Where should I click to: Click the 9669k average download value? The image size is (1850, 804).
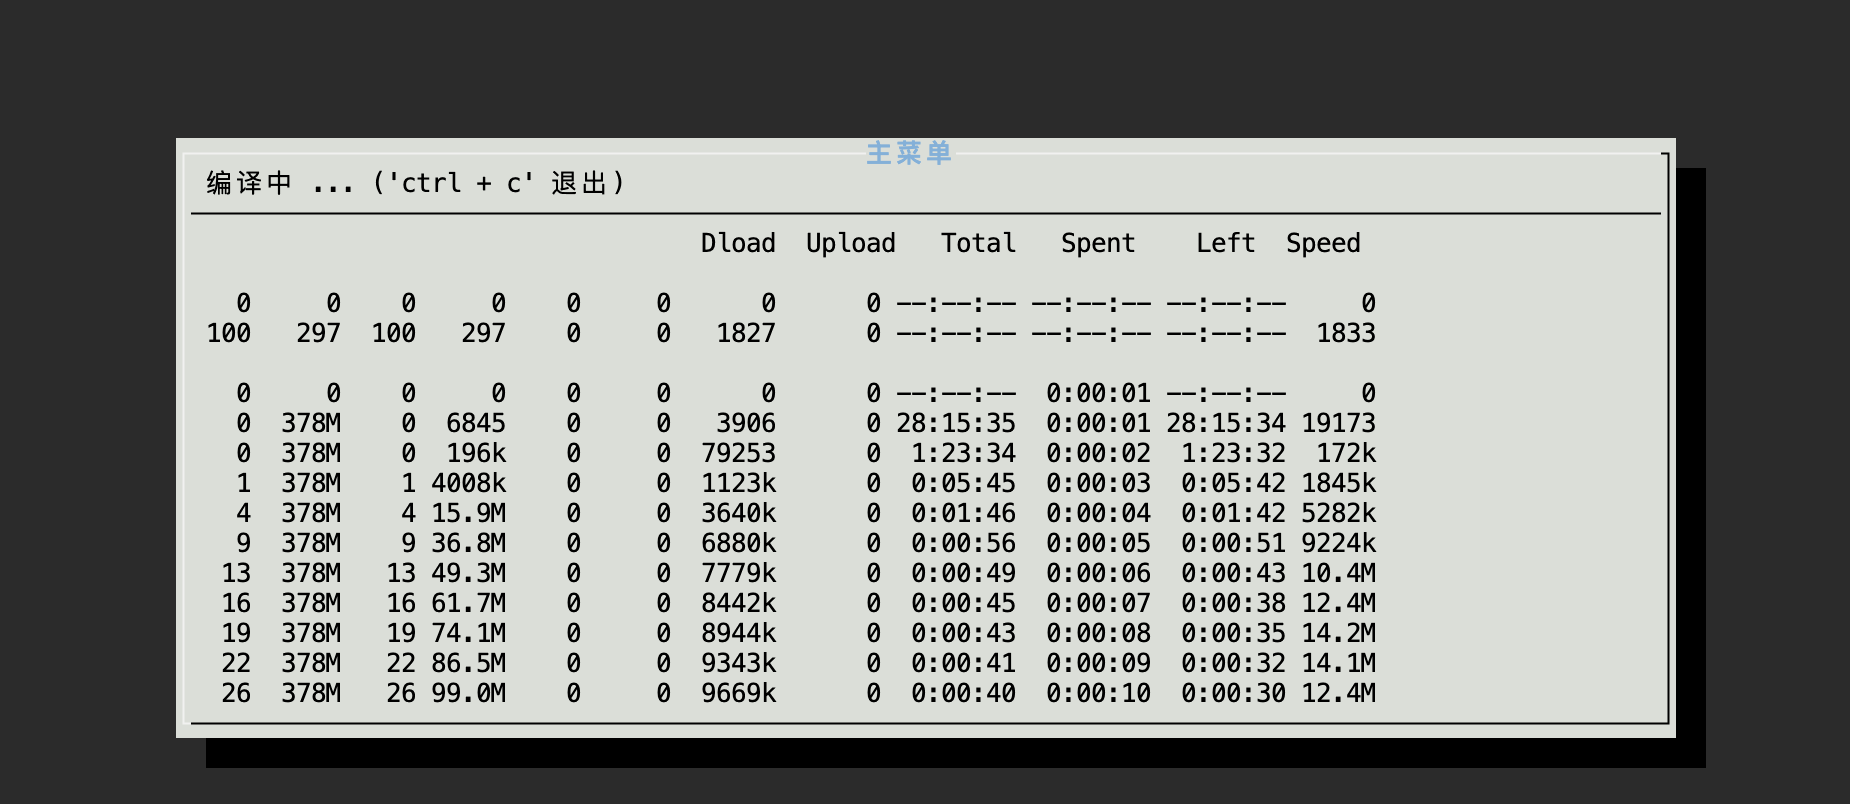click(x=738, y=693)
